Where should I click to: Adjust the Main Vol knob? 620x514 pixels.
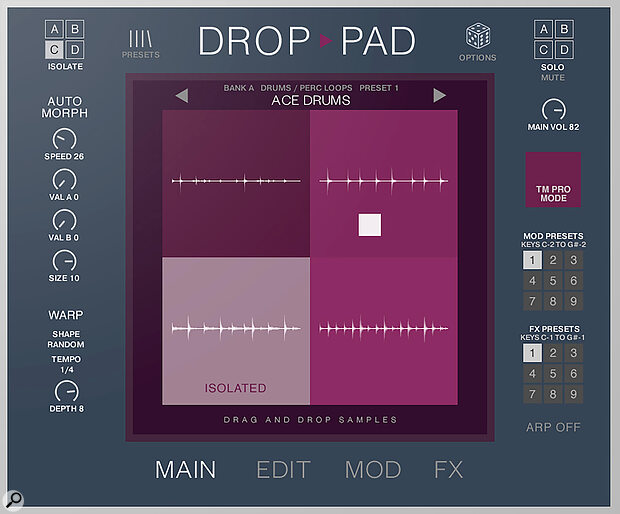coord(552,108)
